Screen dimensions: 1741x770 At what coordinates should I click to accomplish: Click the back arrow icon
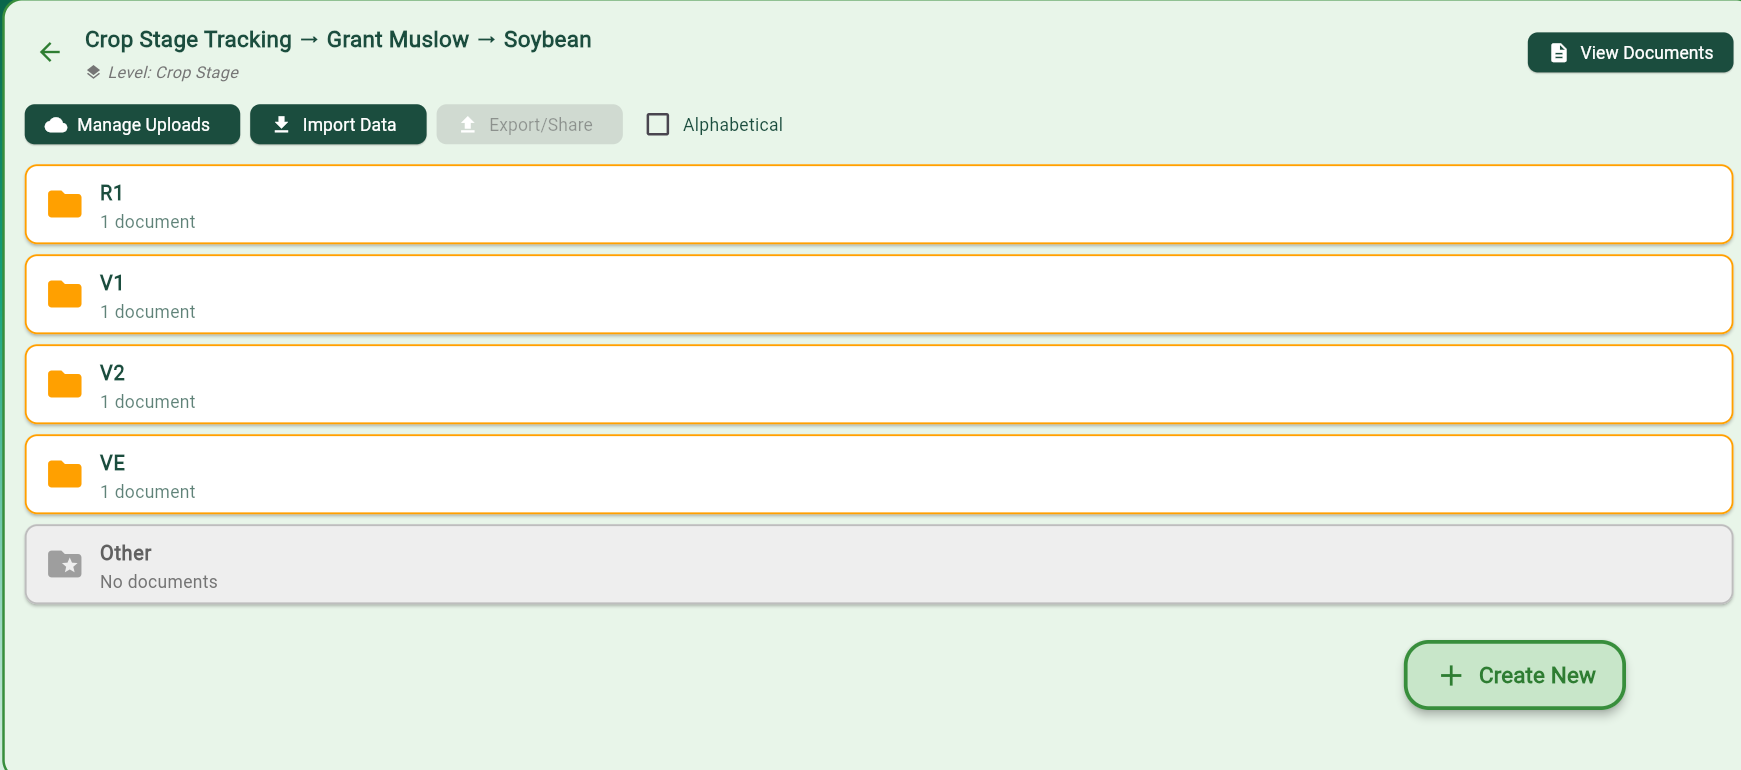point(50,52)
